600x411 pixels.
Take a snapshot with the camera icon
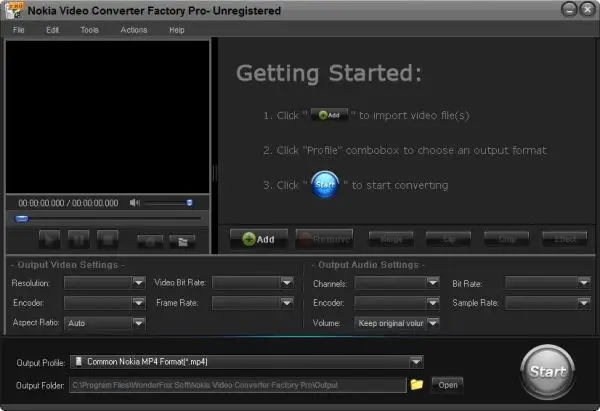click(x=150, y=241)
